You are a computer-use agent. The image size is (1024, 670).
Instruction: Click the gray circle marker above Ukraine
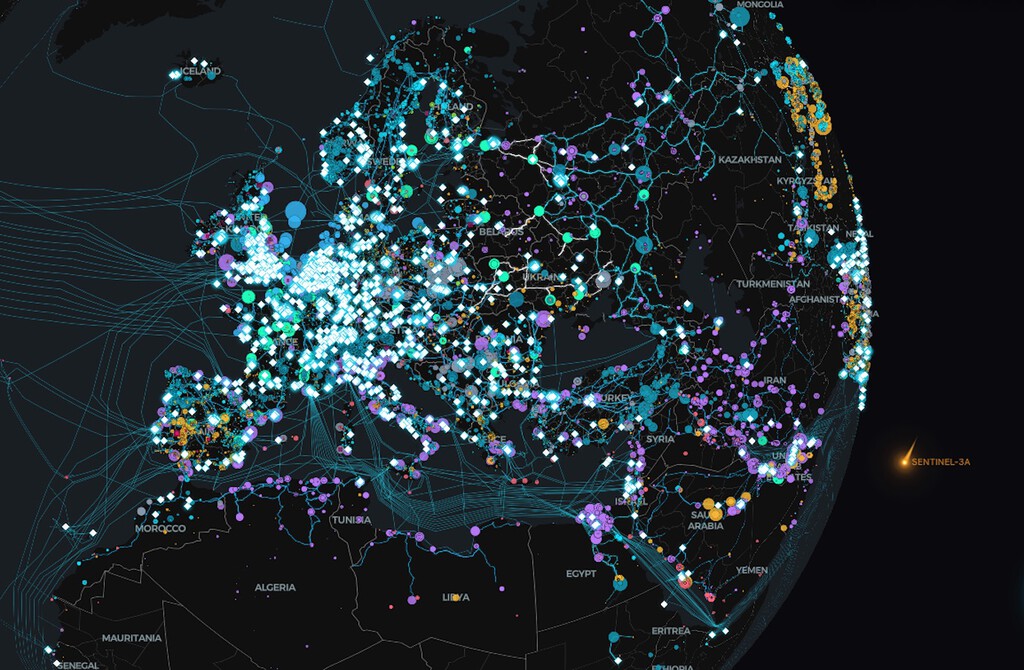point(601,281)
